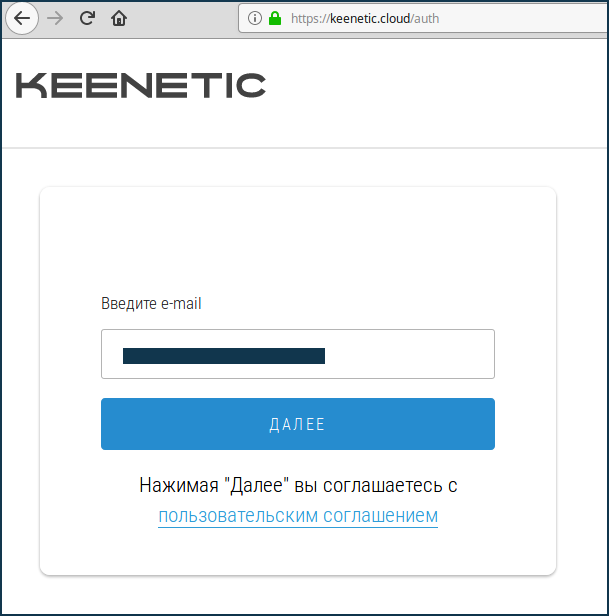Click the KEENETIC logo
The image size is (609, 616).
click(x=141, y=86)
